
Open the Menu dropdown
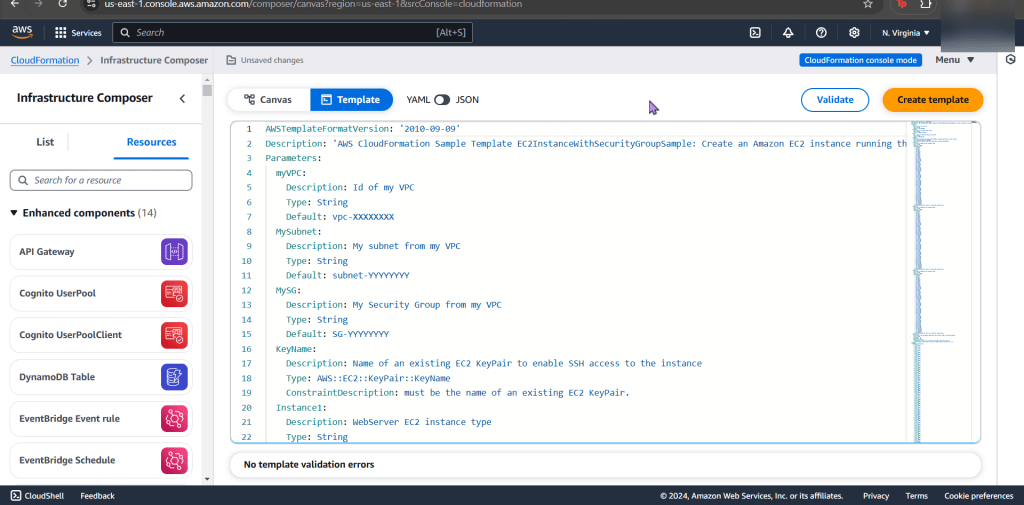coord(954,60)
